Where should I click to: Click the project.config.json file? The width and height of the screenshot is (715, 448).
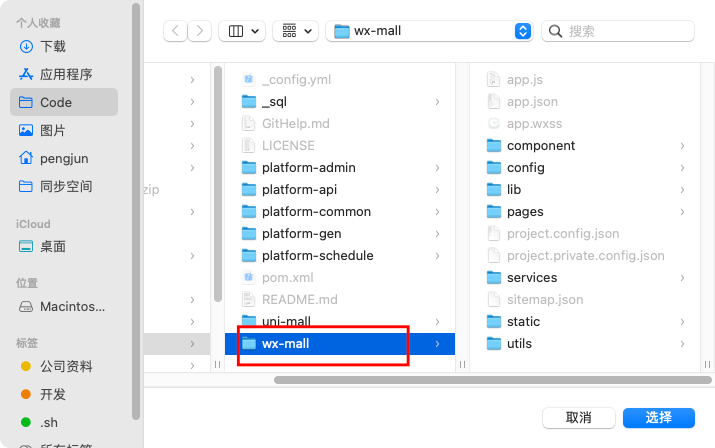(585, 234)
